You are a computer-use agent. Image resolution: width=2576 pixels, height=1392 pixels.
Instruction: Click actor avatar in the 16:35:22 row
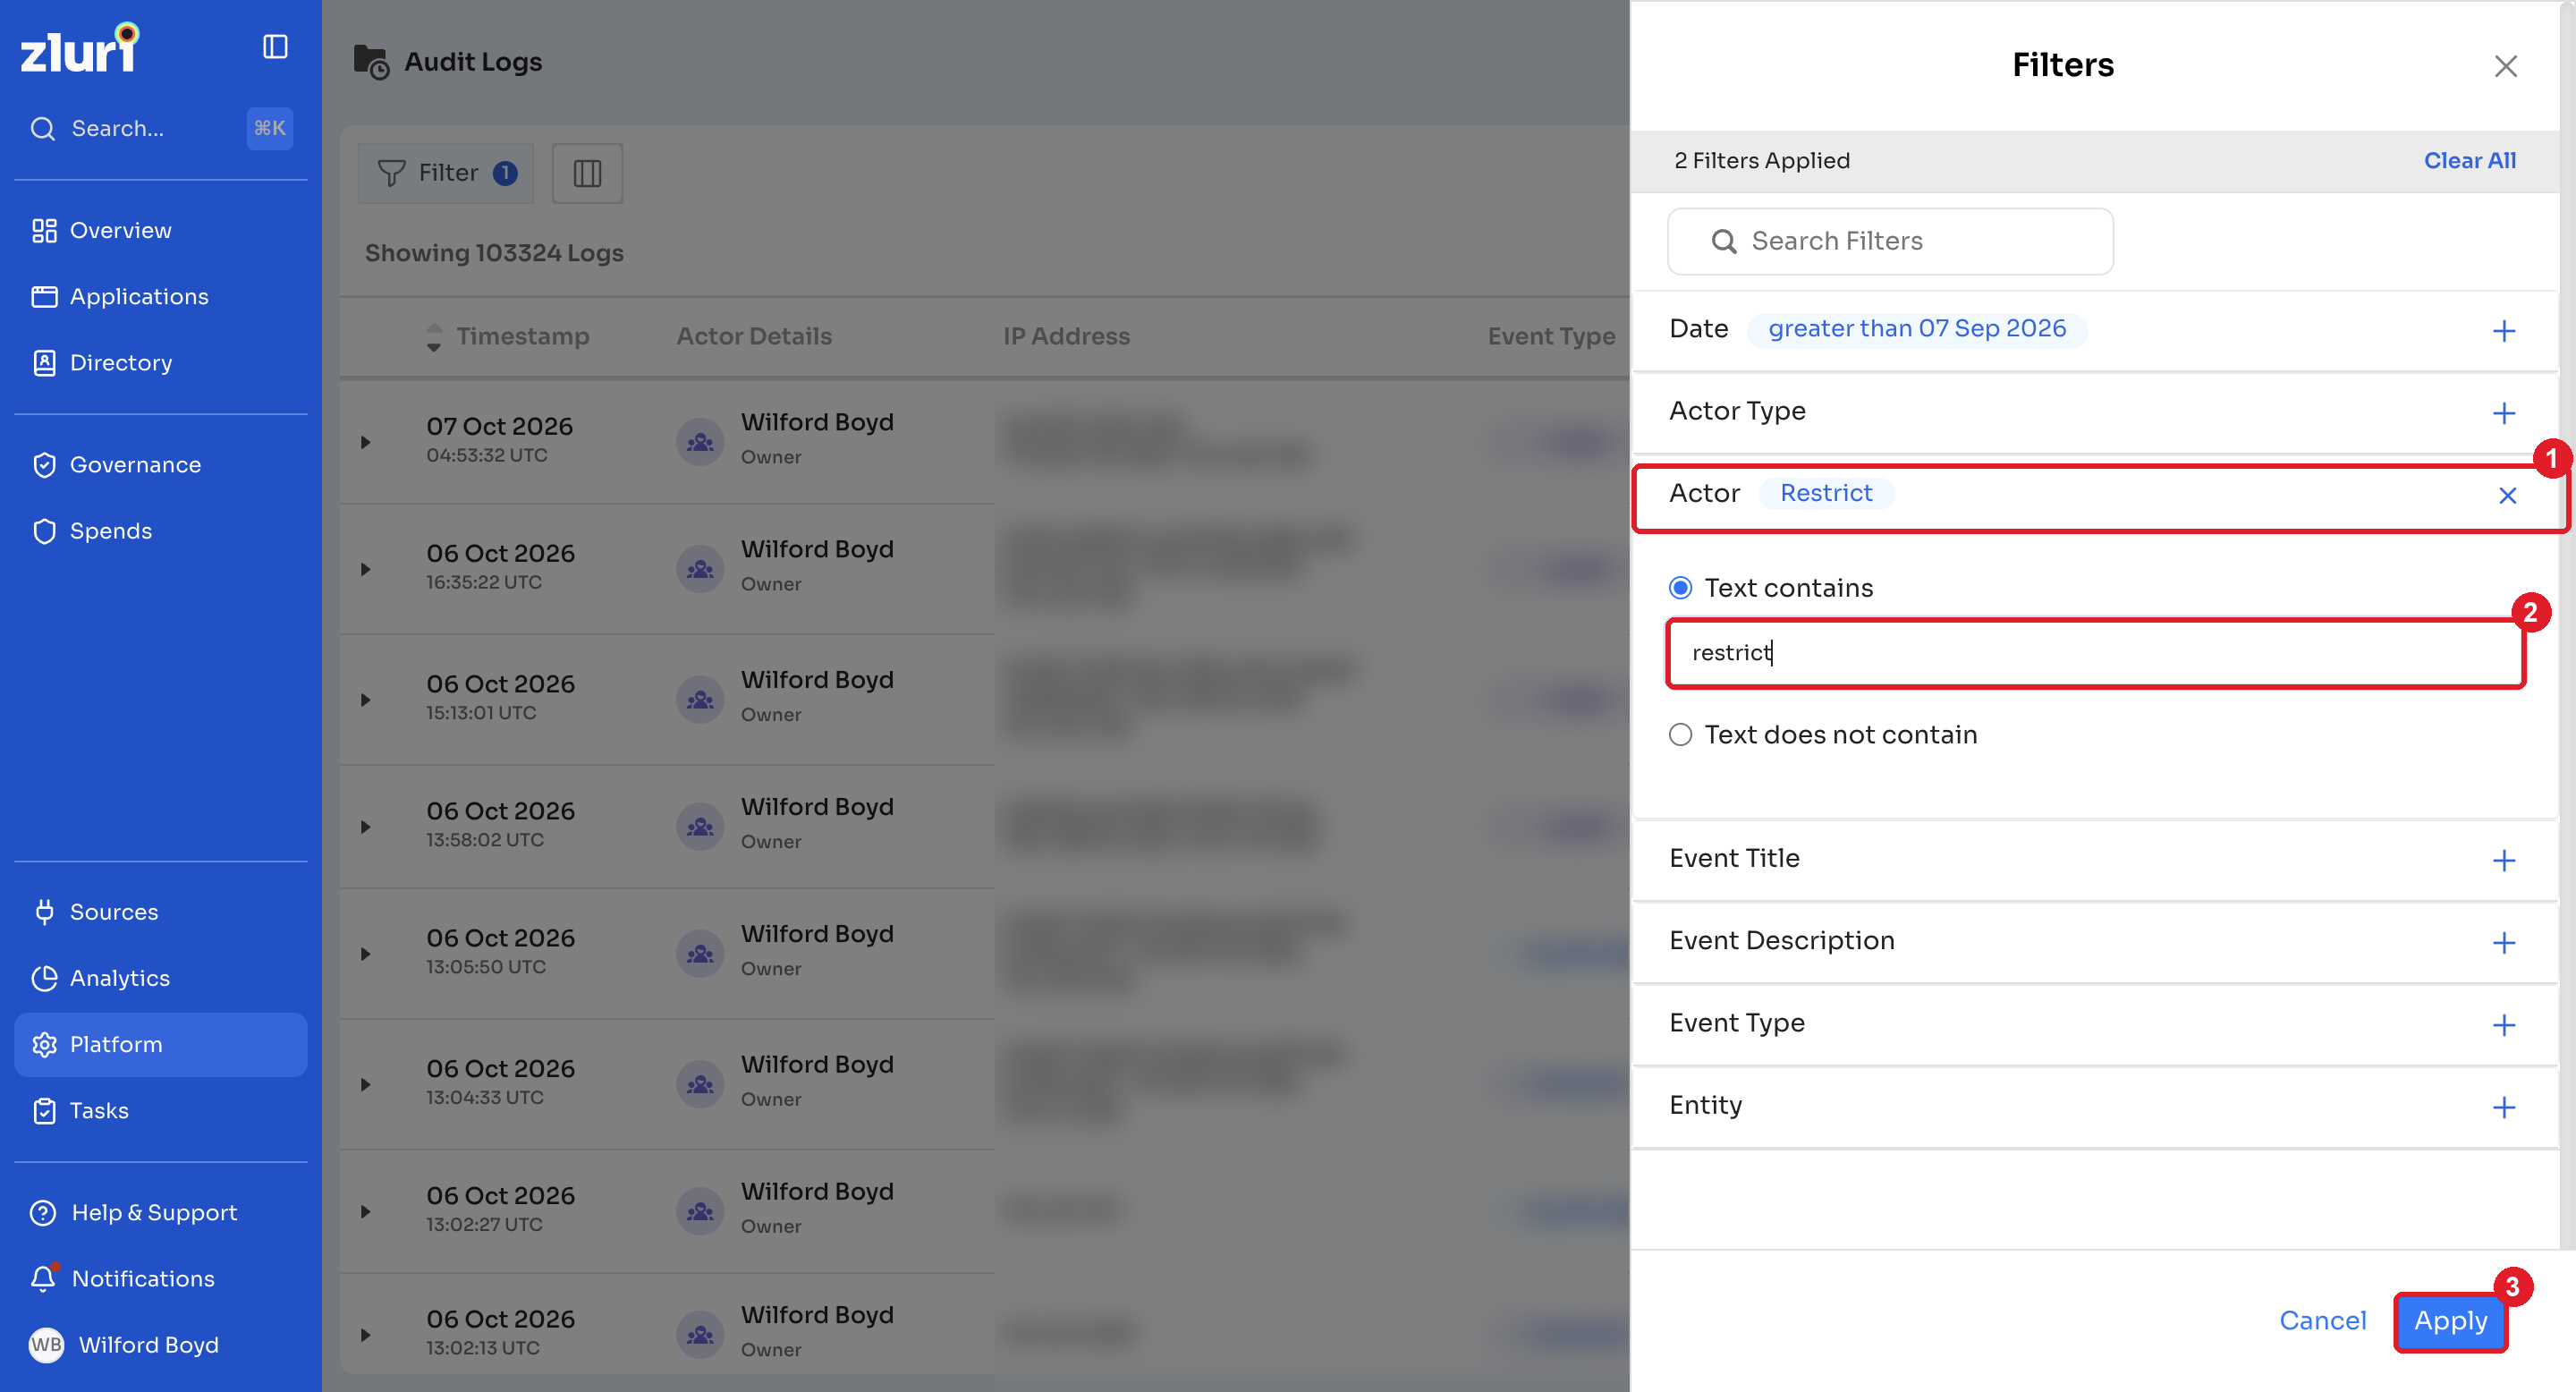pos(700,568)
